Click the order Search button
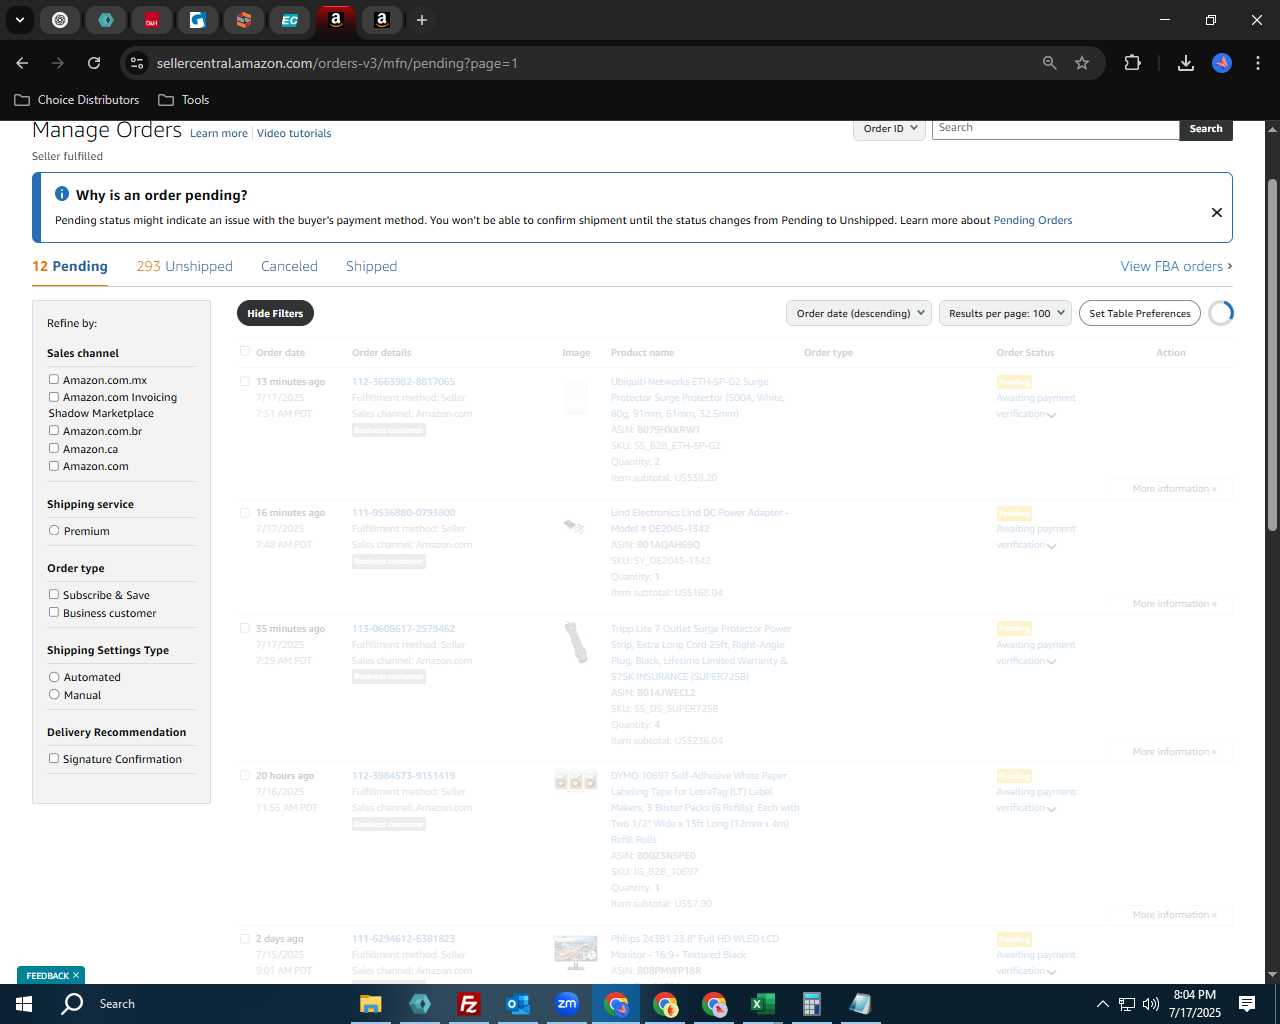The height and width of the screenshot is (1024, 1280). 1206,129
